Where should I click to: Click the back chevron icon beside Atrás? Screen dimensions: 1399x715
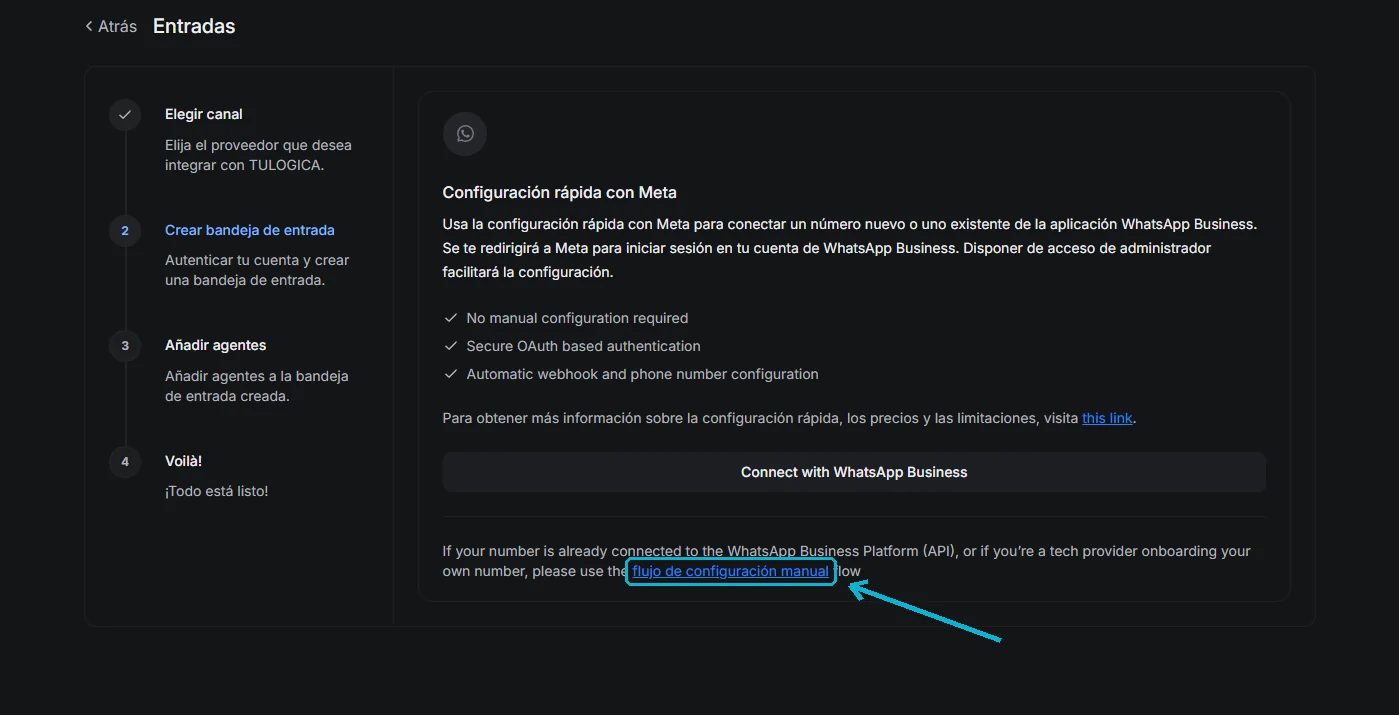pos(89,27)
